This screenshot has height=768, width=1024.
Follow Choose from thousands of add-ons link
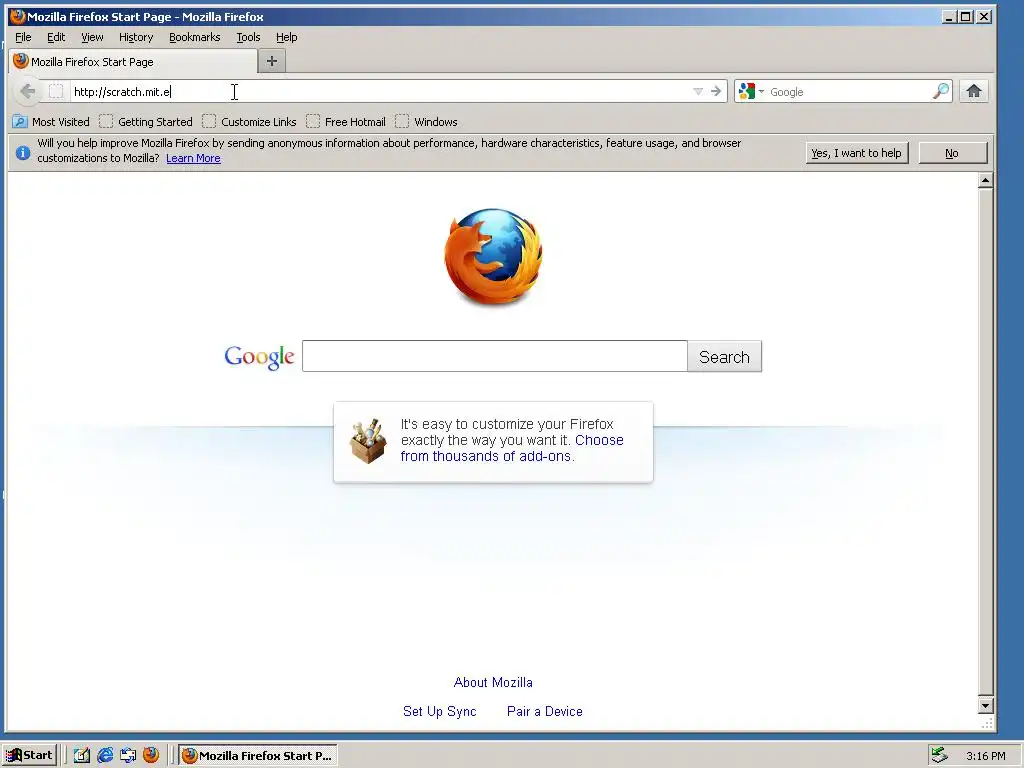click(512, 448)
